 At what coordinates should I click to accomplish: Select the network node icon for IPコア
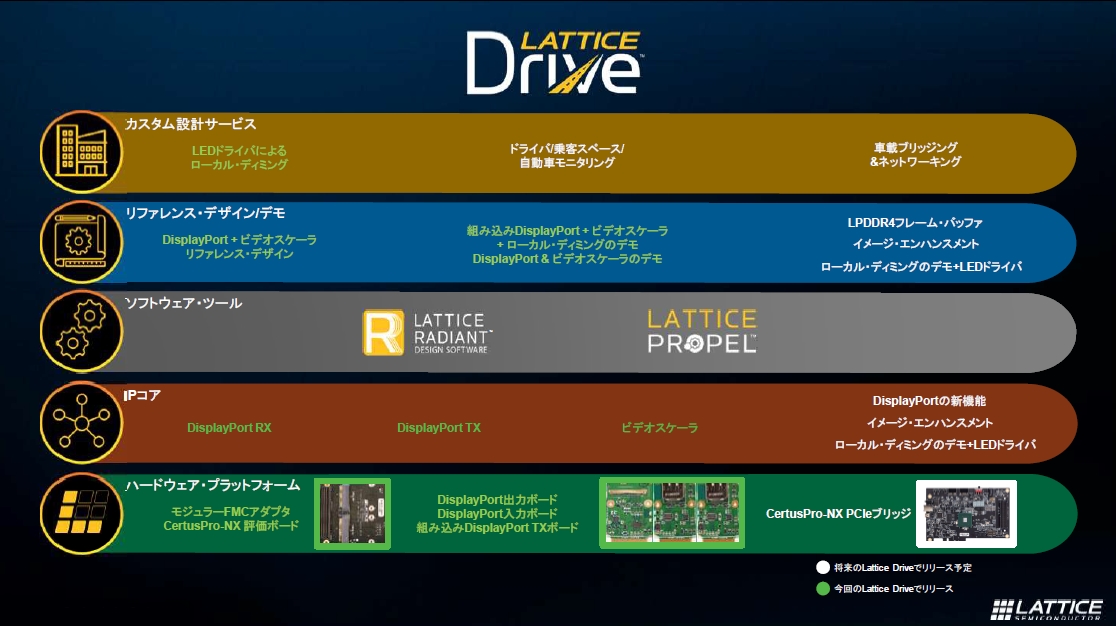point(82,422)
